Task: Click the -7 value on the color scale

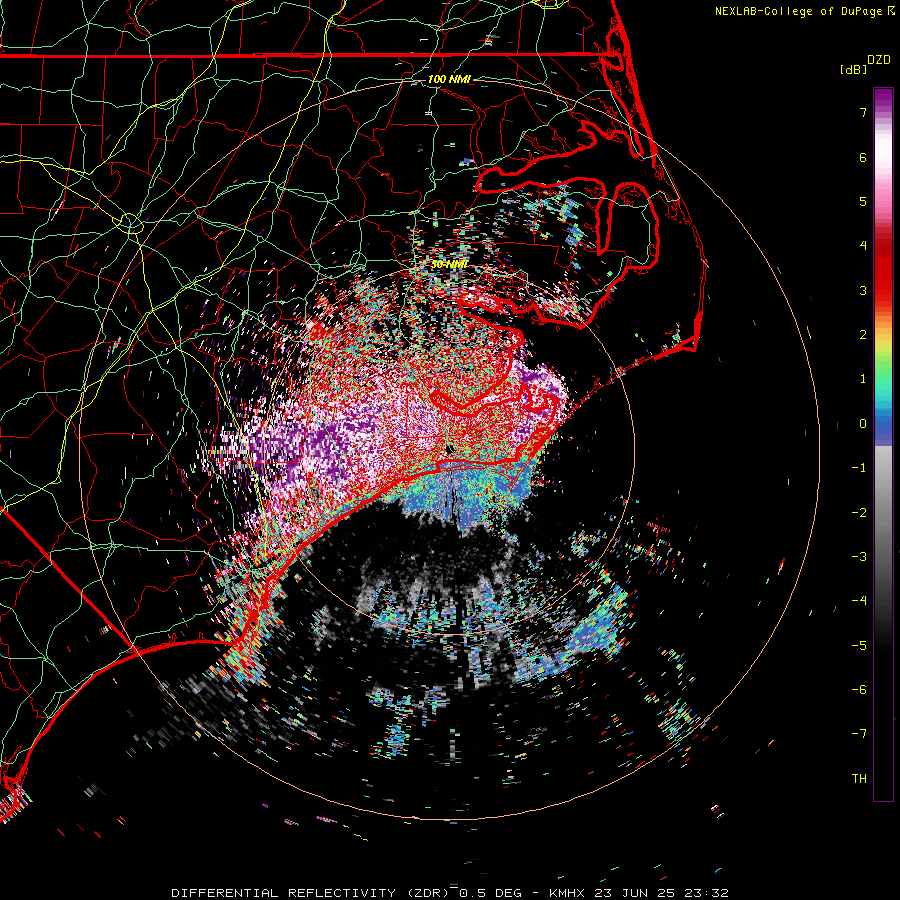Action: pos(859,734)
